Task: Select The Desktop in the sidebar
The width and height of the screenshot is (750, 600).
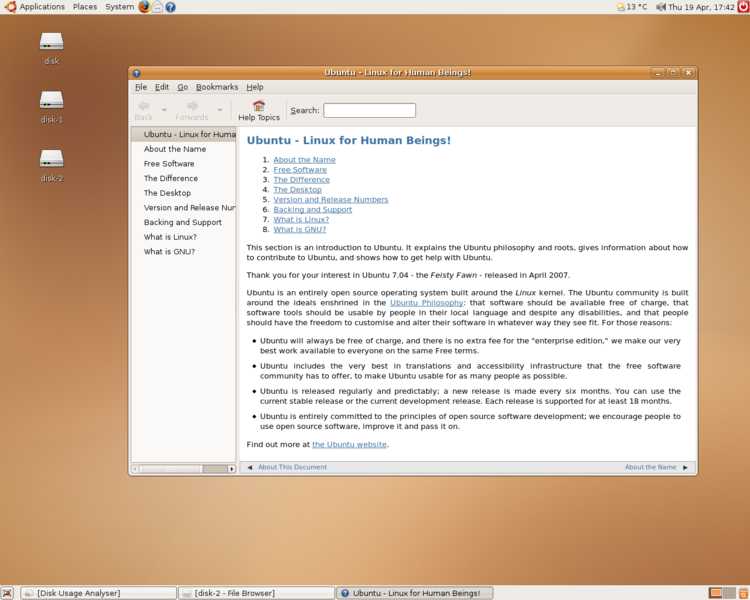Action: (167, 193)
